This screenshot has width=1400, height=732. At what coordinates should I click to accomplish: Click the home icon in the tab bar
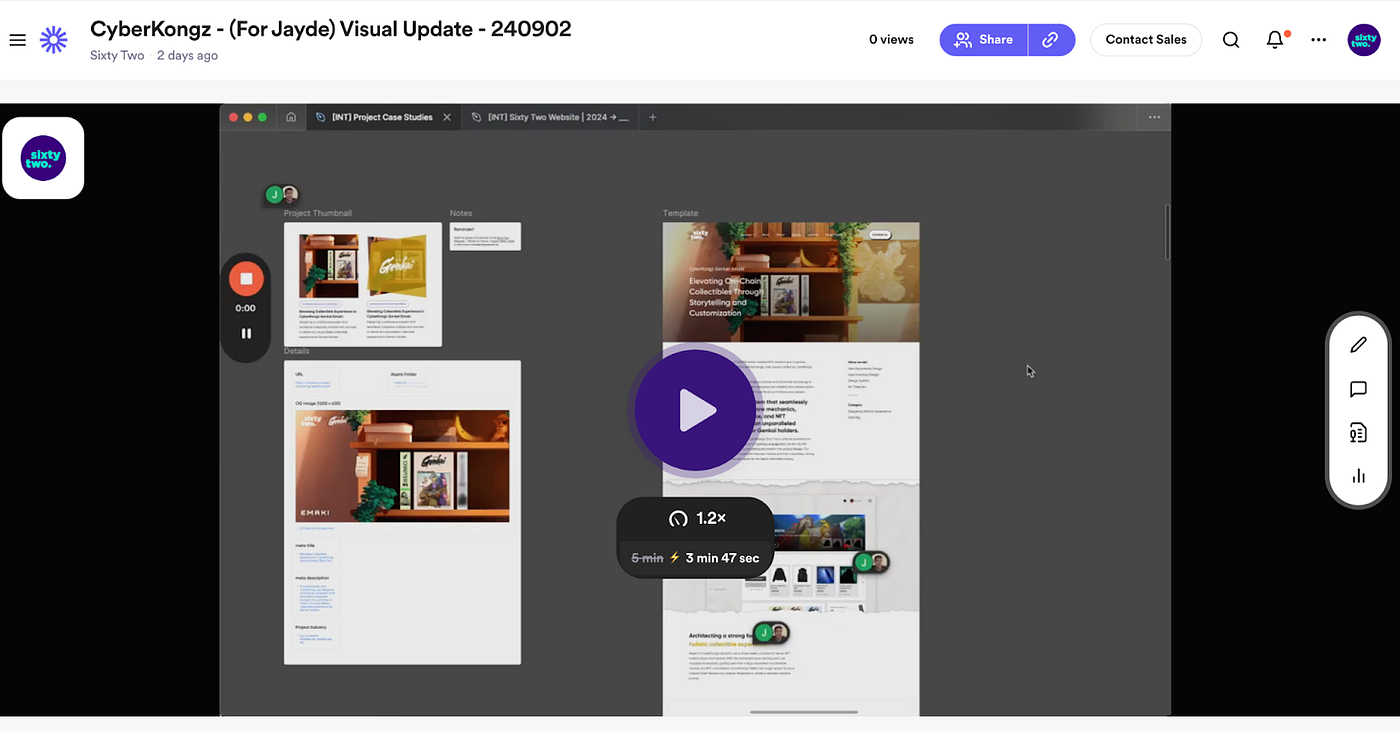pos(291,117)
